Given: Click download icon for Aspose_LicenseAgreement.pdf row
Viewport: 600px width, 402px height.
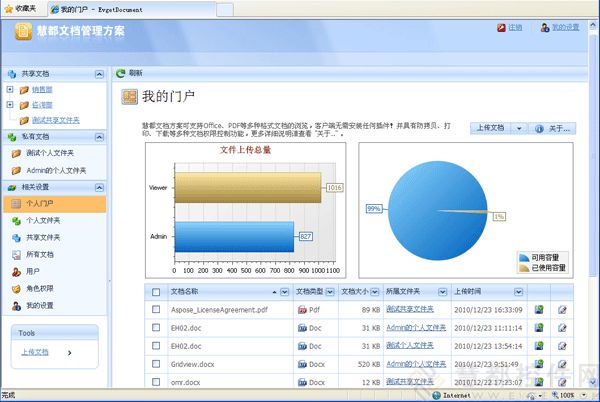Looking at the screenshot, I should coord(540,310).
